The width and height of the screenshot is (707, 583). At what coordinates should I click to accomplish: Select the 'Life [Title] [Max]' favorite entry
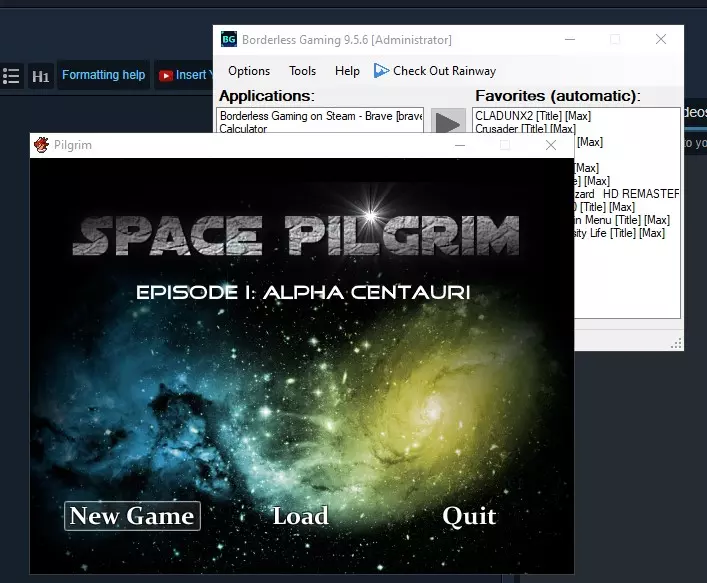click(620, 233)
